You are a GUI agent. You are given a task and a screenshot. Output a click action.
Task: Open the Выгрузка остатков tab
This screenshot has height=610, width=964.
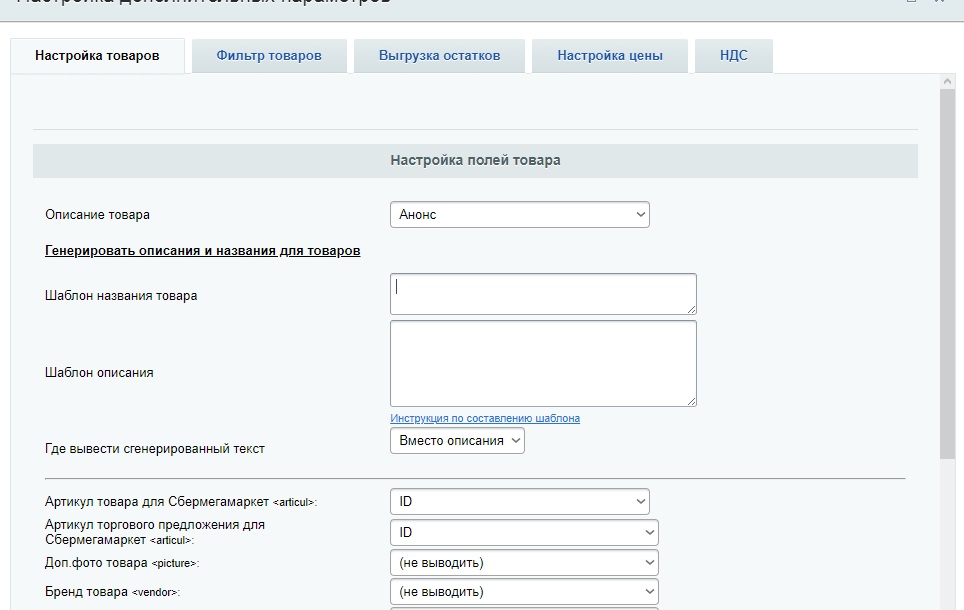coord(439,56)
